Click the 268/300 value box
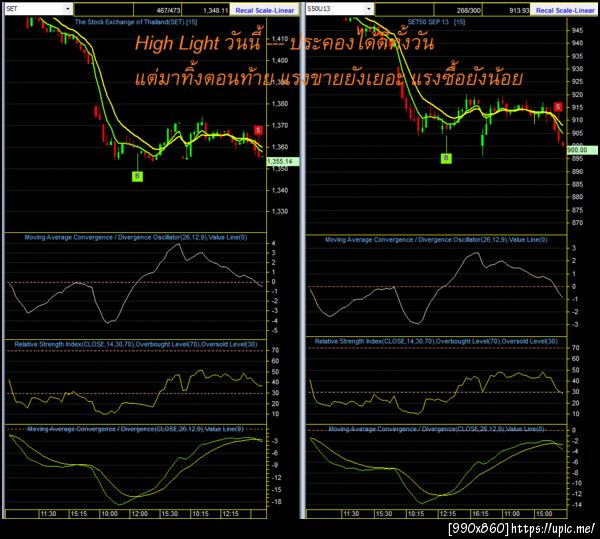The width and height of the screenshot is (600, 539). (458, 10)
